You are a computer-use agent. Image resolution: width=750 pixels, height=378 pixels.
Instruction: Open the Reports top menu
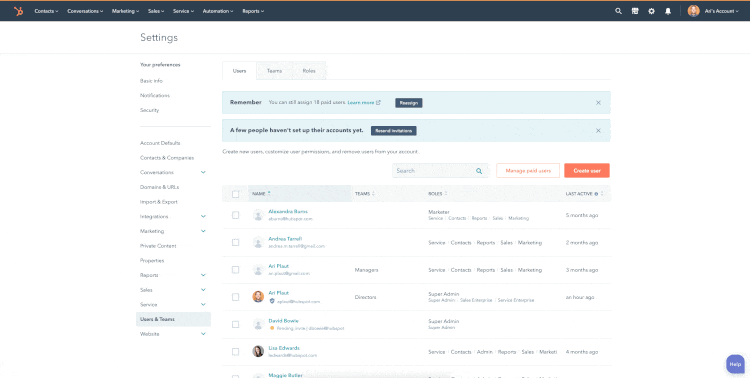click(253, 11)
